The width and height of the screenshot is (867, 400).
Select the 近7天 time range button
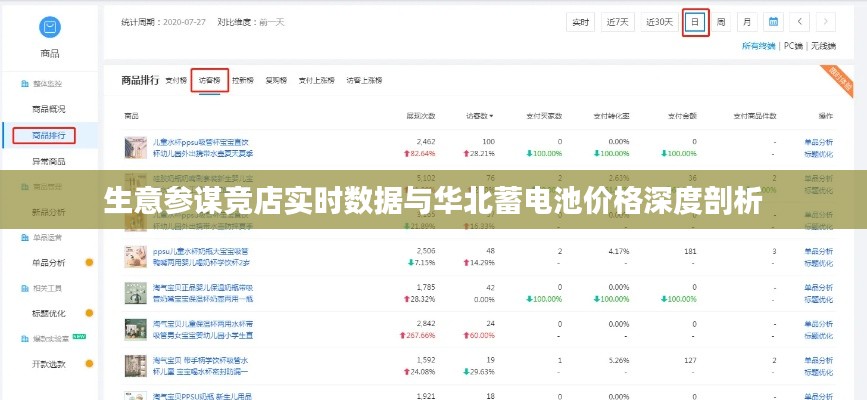[x=618, y=22]
